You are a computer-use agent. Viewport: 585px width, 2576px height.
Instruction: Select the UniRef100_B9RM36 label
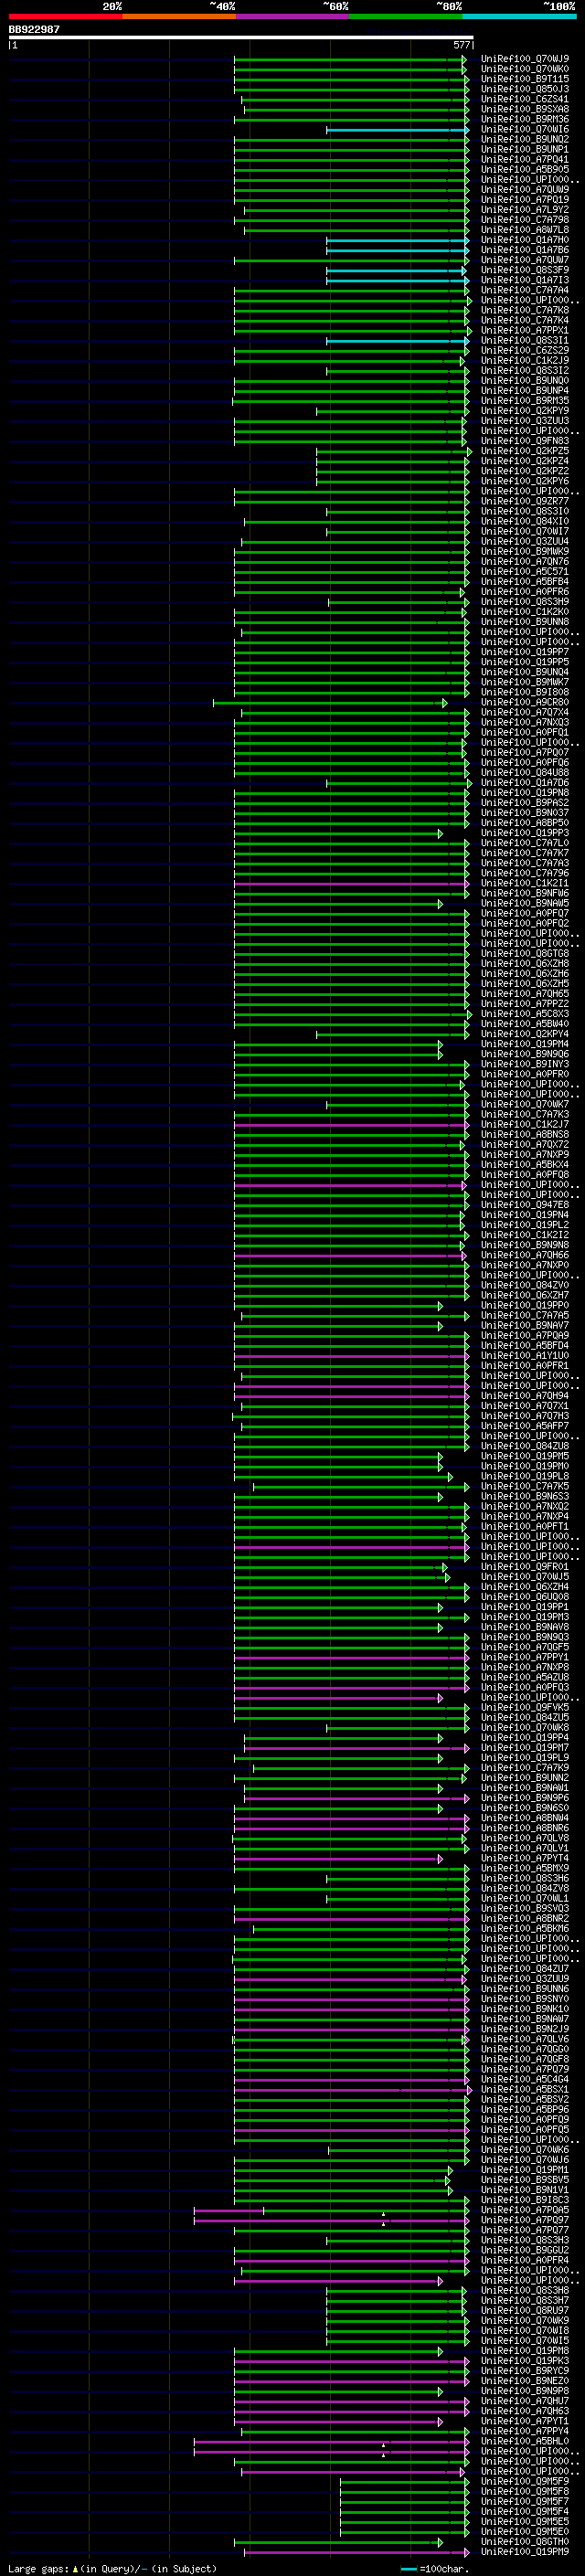click(525, 119)
